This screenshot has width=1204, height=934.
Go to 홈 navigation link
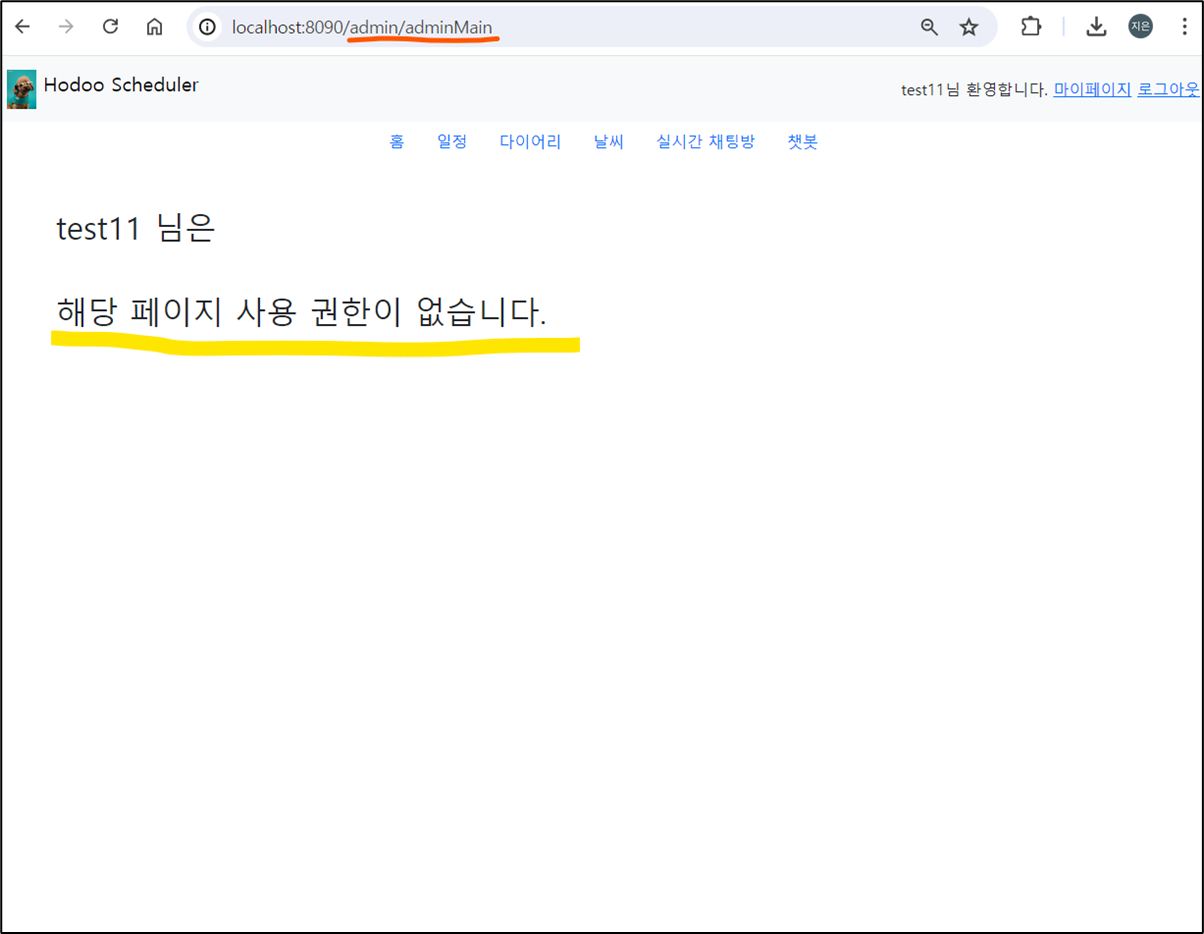[397, 142]
